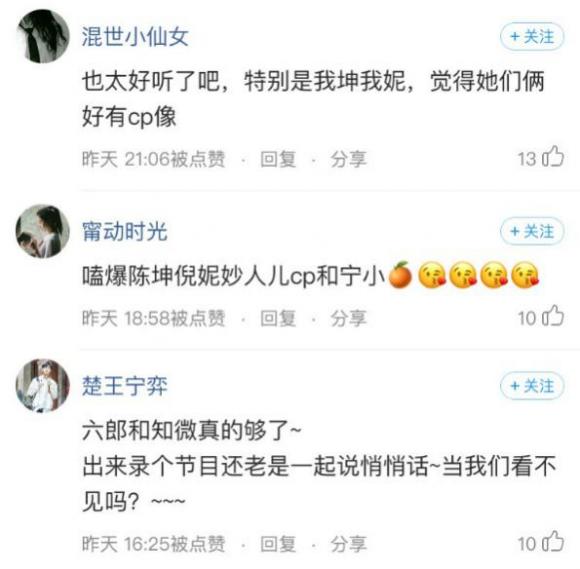Screen dimensions: 580x569
Task: Reply to 混世小仙女's comment
Action: coord(278,159)
